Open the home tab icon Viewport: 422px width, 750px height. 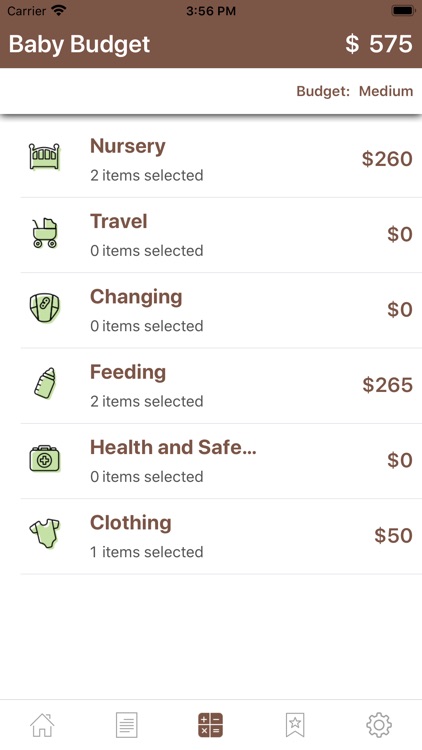pos(42,725)
